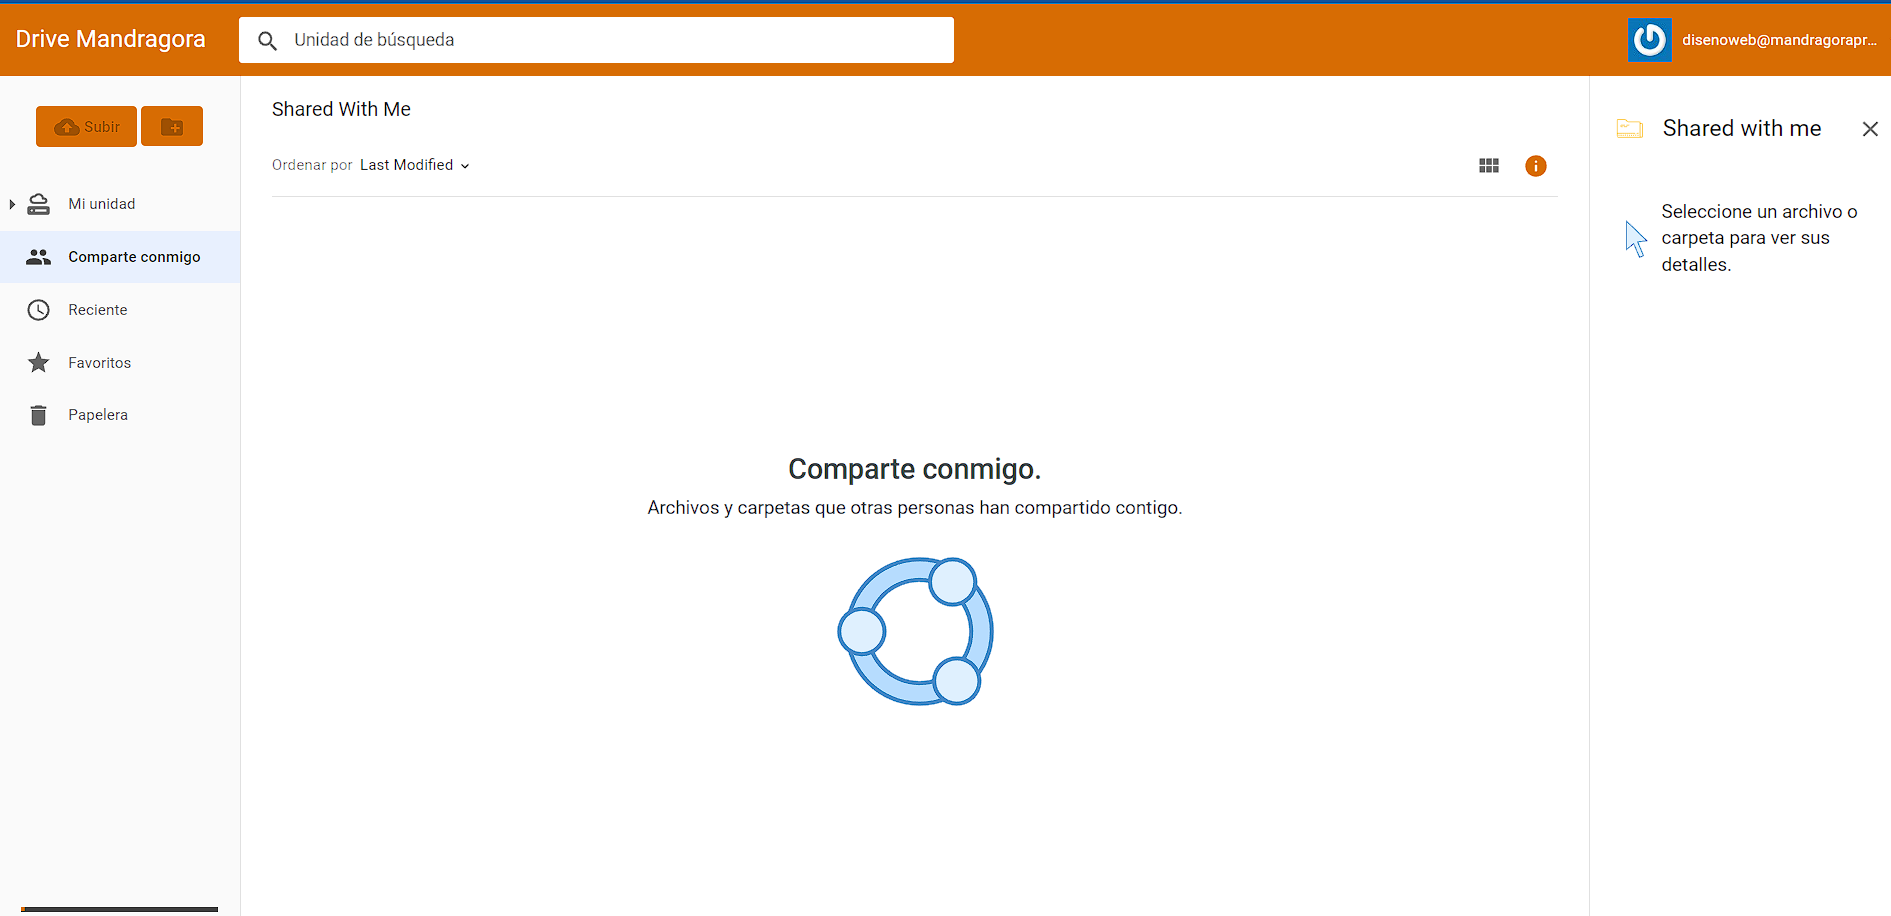Image resolution: width=1891 pixels, height=916 pixels.
Task: Select the Comparte conmigo people icon
Action: (x=38, y=256)
